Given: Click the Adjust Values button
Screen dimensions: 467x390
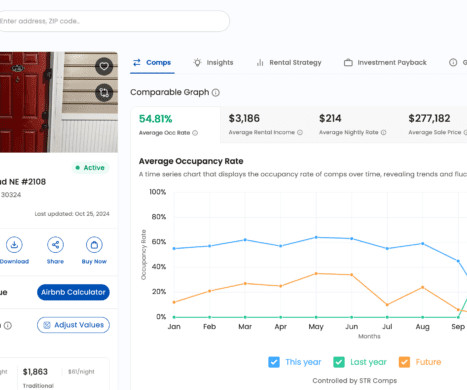Looking at the screenshot, I should point(73,325).
